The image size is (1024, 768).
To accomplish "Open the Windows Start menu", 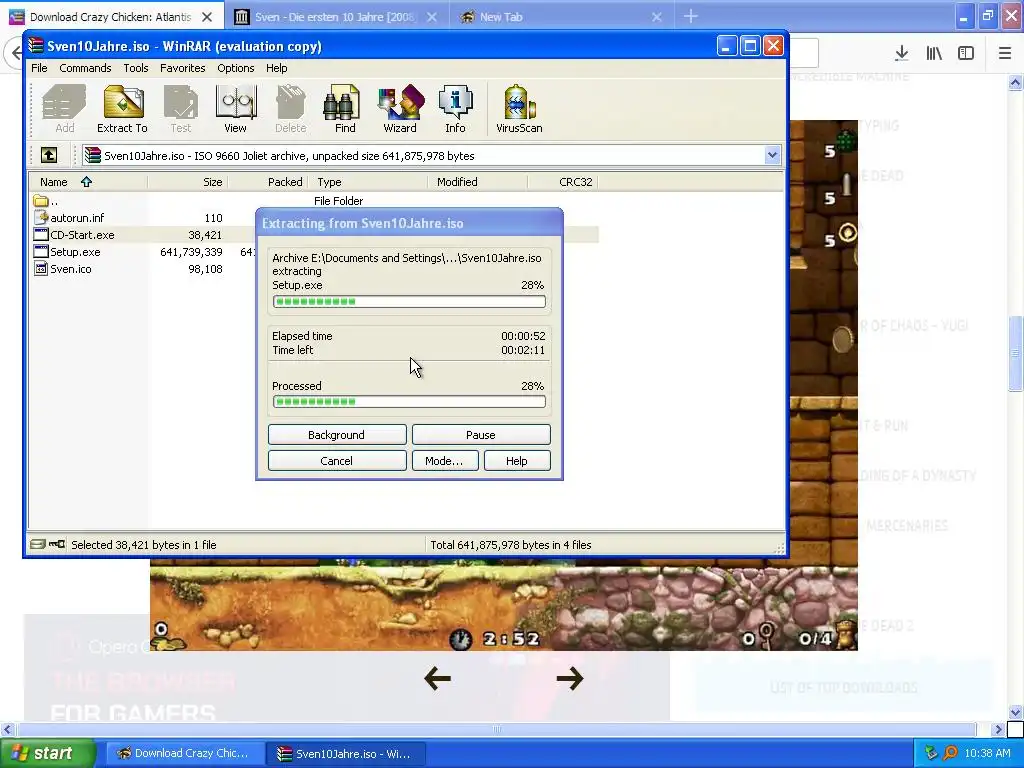I will [48, 753].
